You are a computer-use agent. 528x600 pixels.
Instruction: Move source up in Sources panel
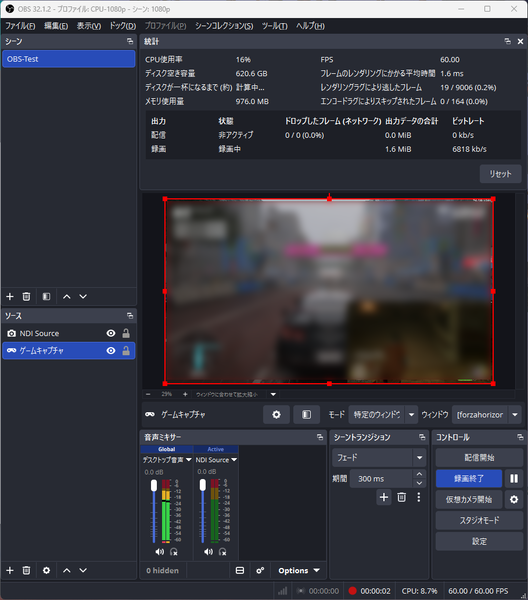[67, 571]
